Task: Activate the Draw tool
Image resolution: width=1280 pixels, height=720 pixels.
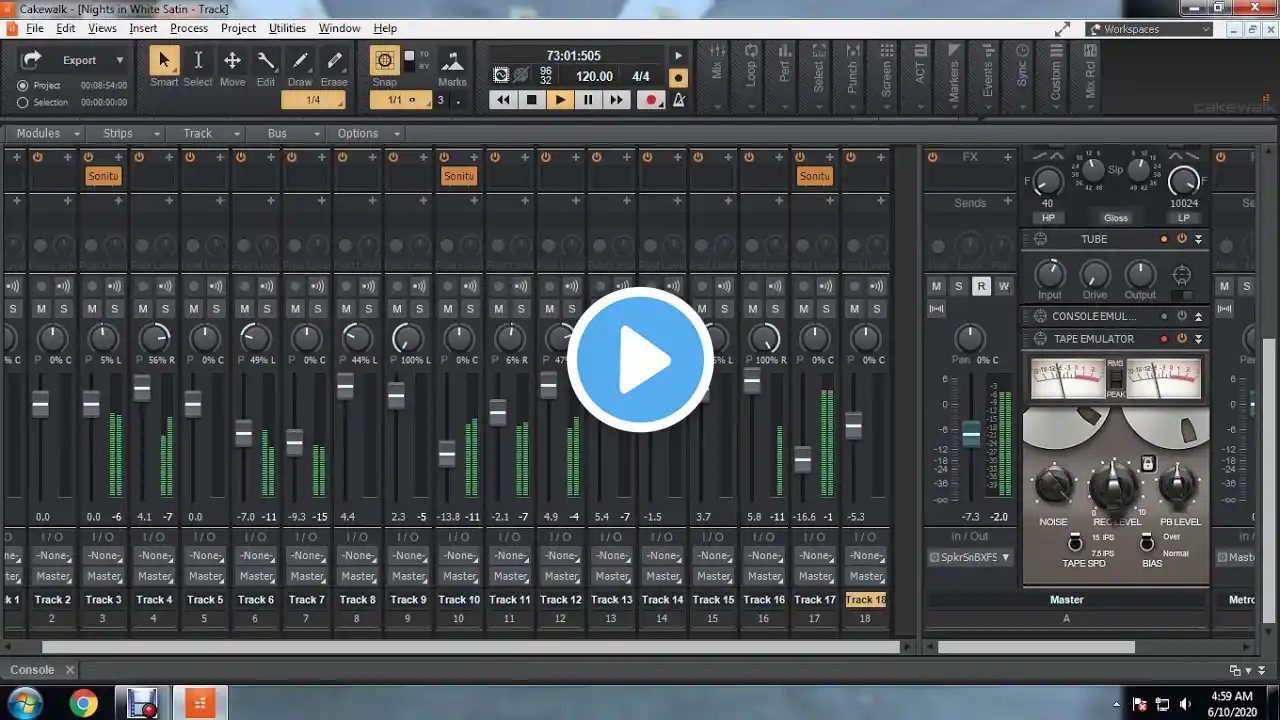Action: 299,62
